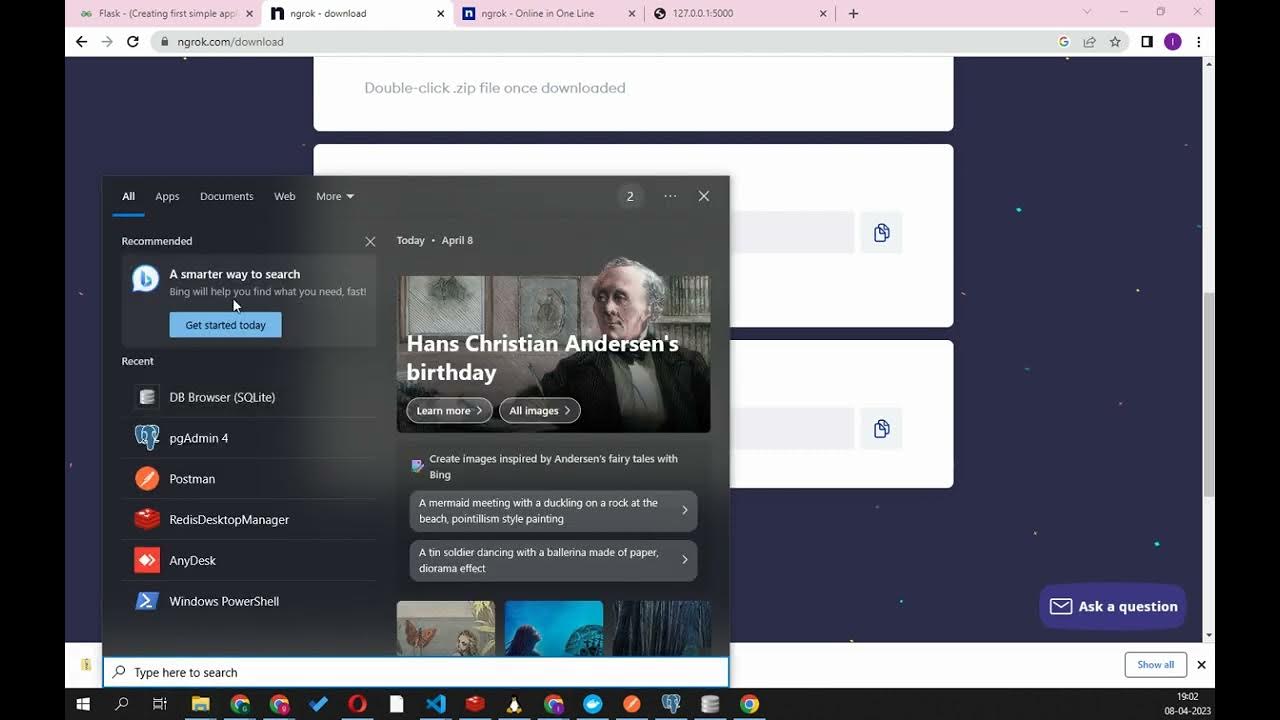The width and height of the screenshot is (1280, 720).
Task: Switch to Visual Studio Code in the taskbar
Action: click(436, 704)
